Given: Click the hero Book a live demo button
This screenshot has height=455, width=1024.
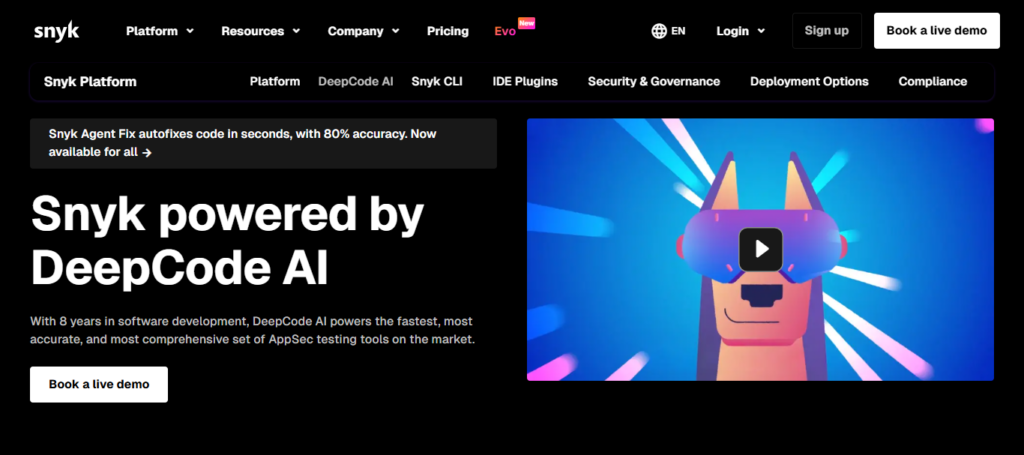Looking at the screenshot, I should click(x=99, y=384).
